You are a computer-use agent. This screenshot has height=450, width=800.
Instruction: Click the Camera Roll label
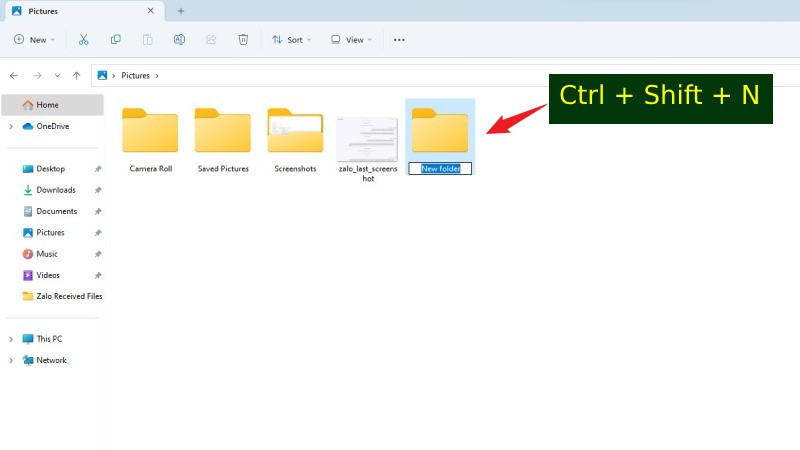click(x=151, y=169)
